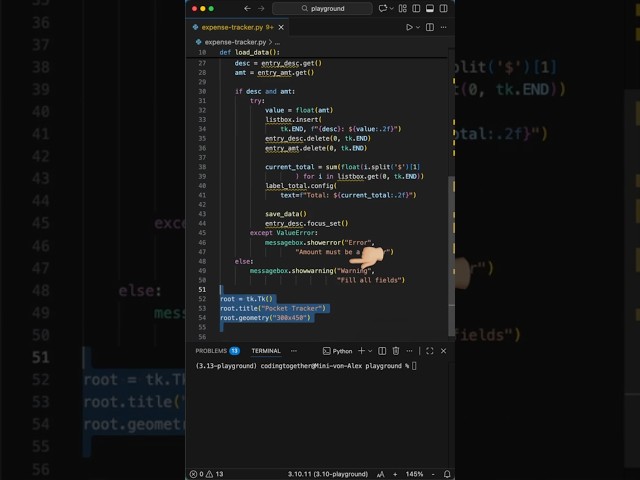Screen dimensions: 640x480
Task: Toggle the secondary side bar
Action: pos(444,8)
